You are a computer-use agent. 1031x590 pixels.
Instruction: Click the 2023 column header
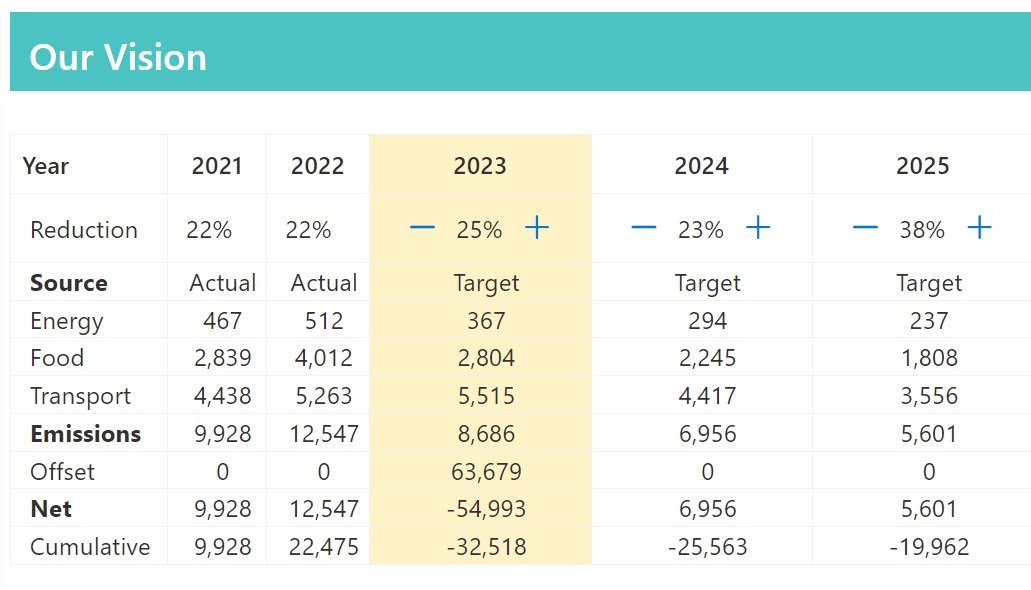[x=480, y=166]
